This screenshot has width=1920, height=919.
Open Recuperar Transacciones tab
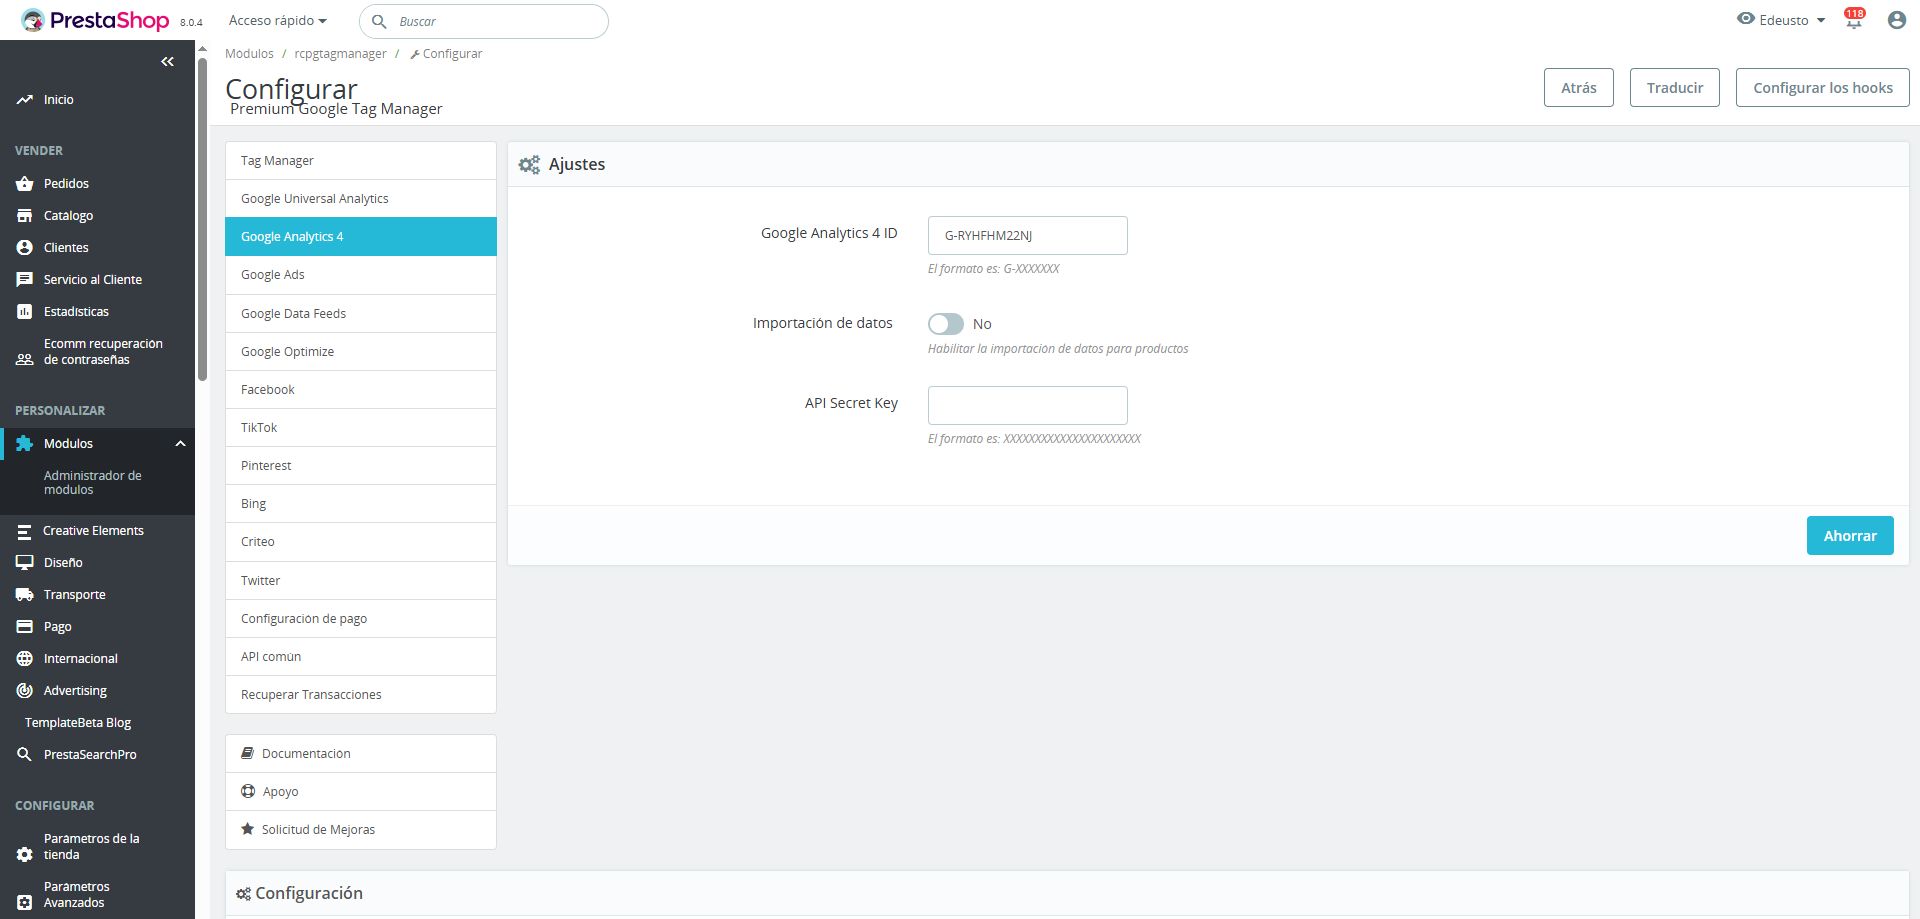[361, 695]
